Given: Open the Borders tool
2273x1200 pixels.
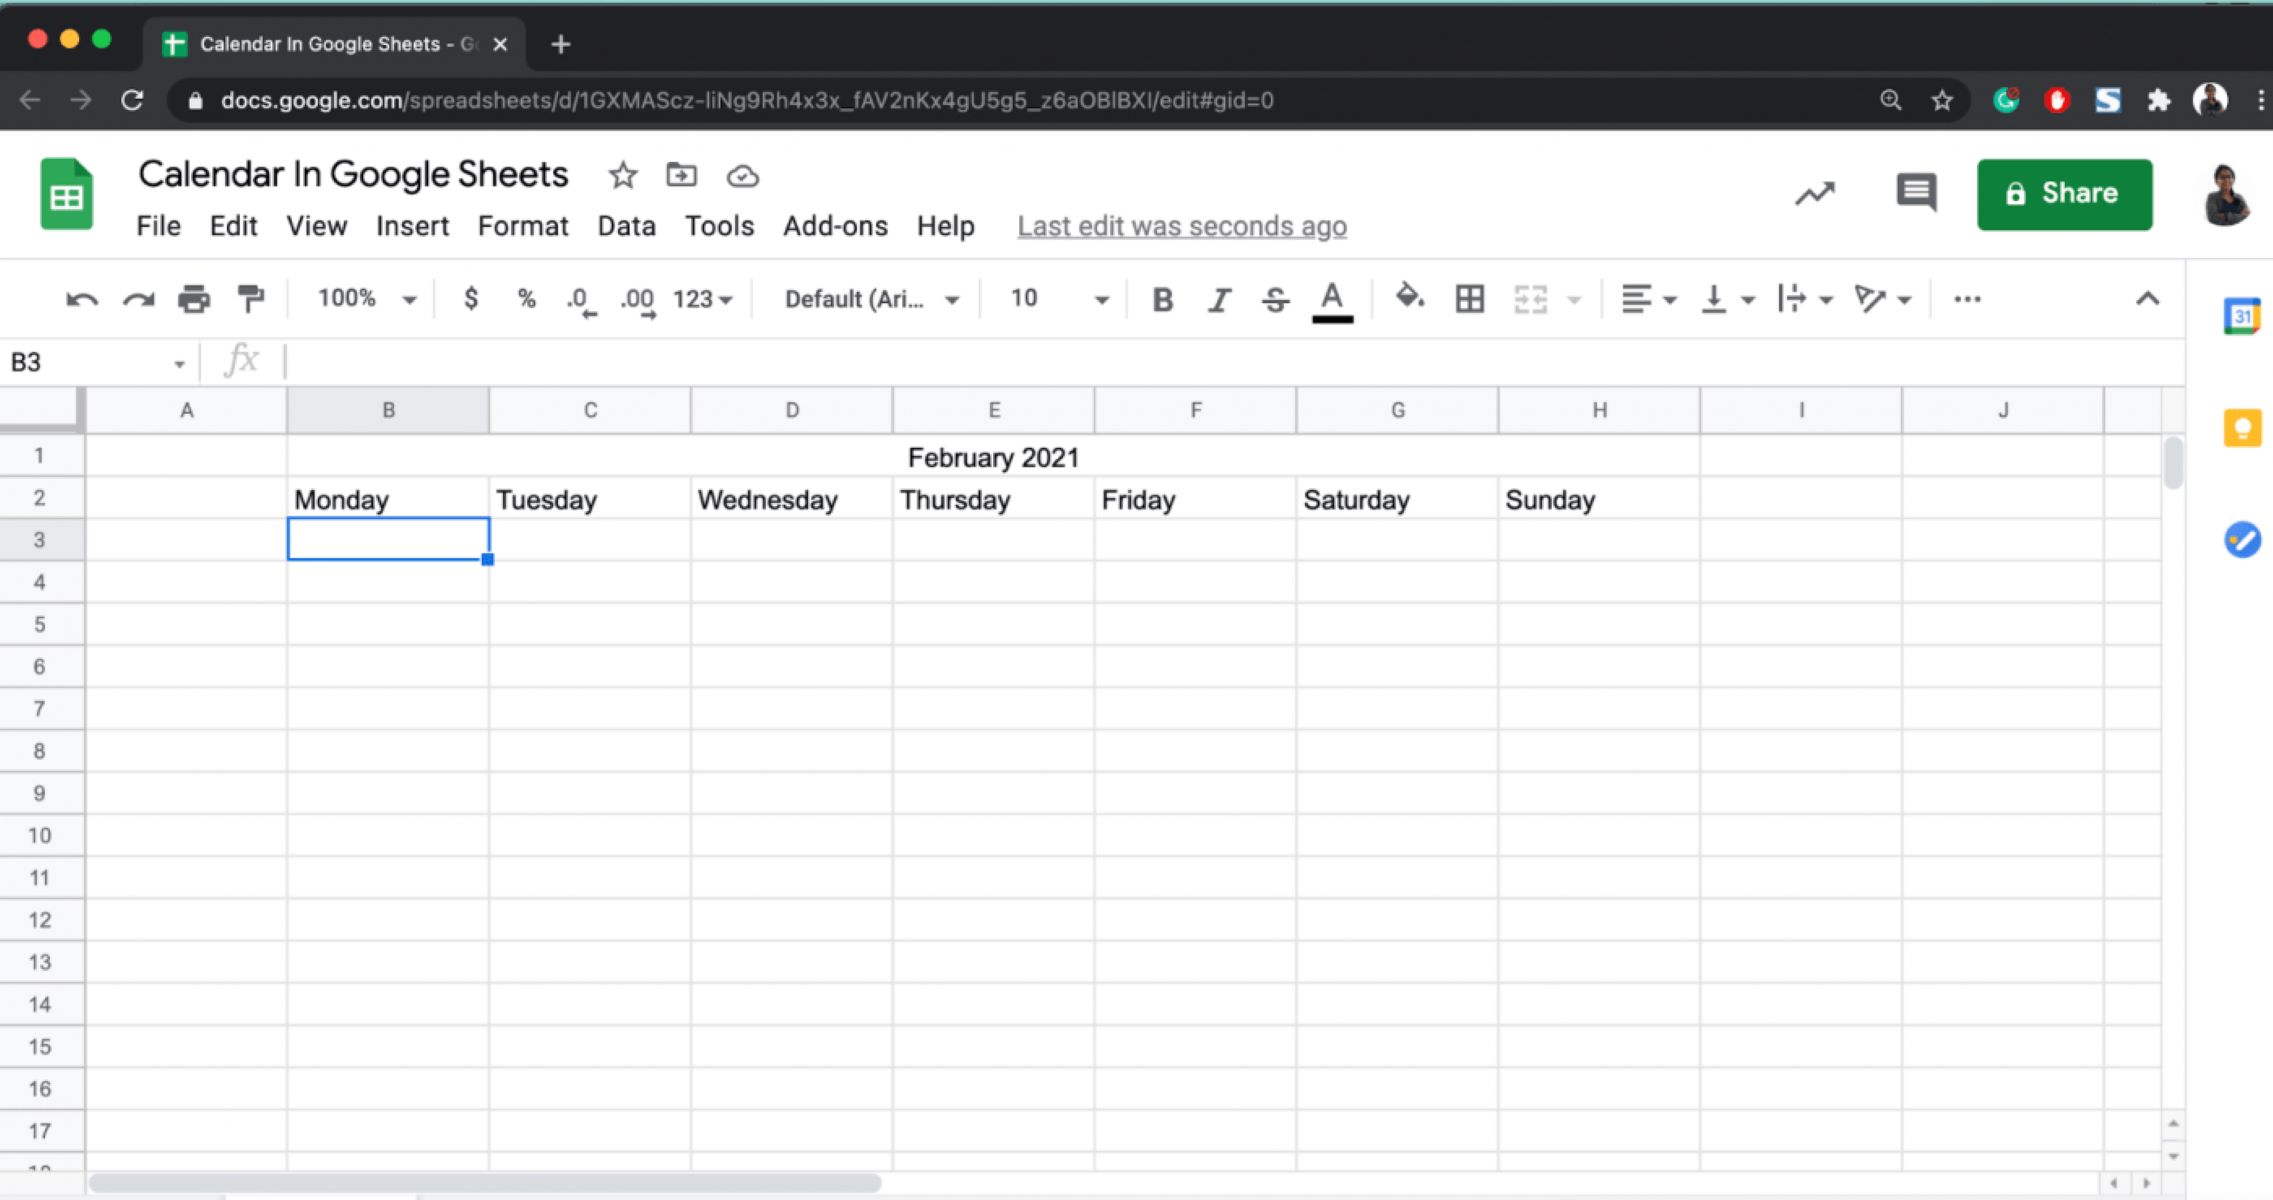Looking at the screenshot, I should [x=1468, y=298].
